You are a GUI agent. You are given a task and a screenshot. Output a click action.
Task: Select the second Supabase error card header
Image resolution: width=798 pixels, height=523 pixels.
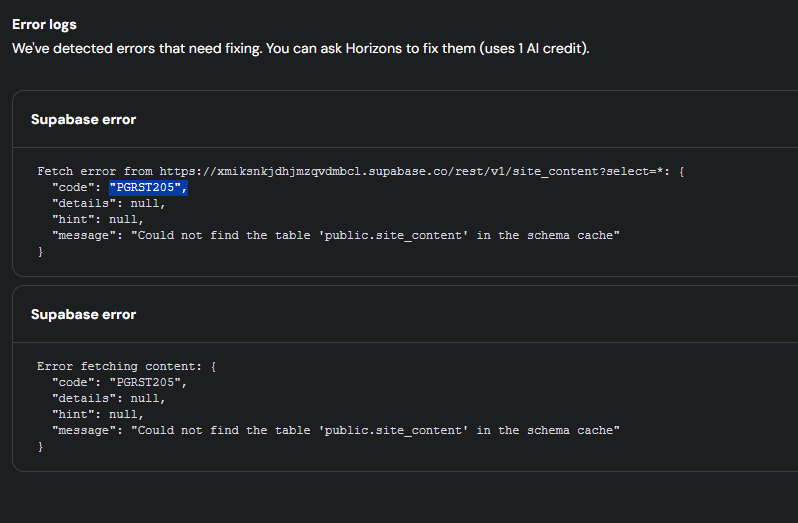(x=83, y=314)
